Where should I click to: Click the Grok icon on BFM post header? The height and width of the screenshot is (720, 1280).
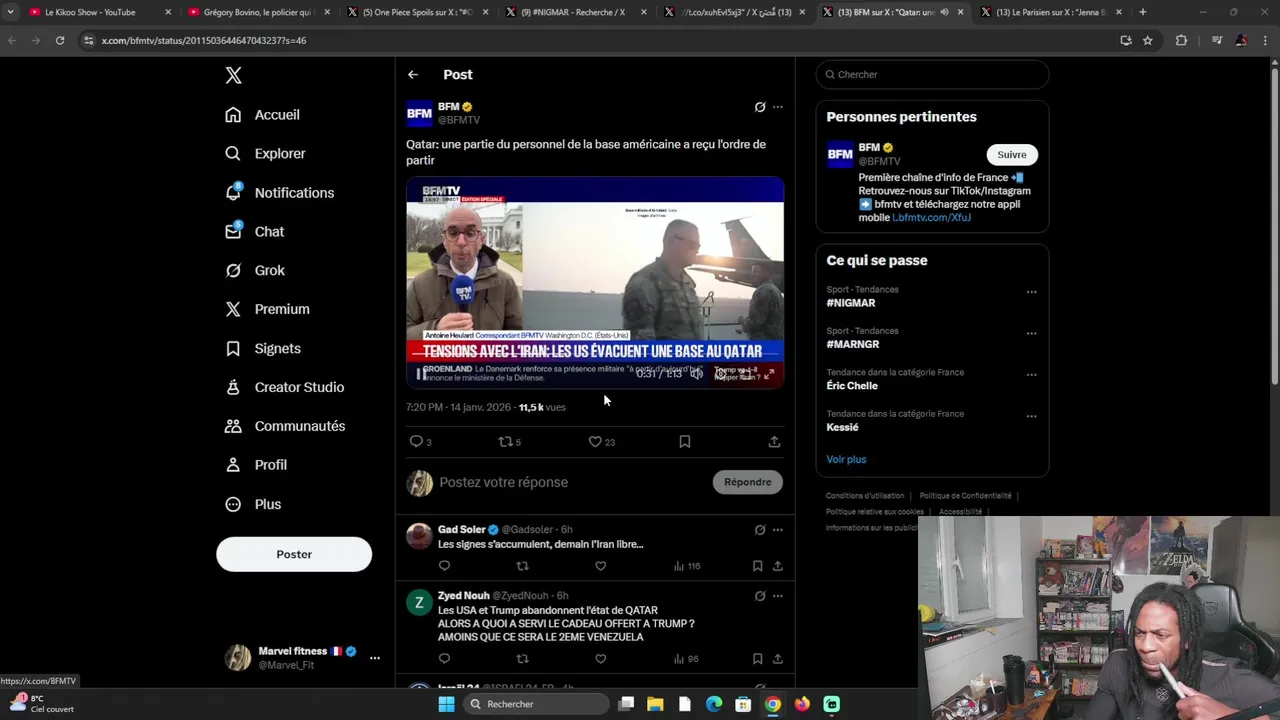[760, 107]
